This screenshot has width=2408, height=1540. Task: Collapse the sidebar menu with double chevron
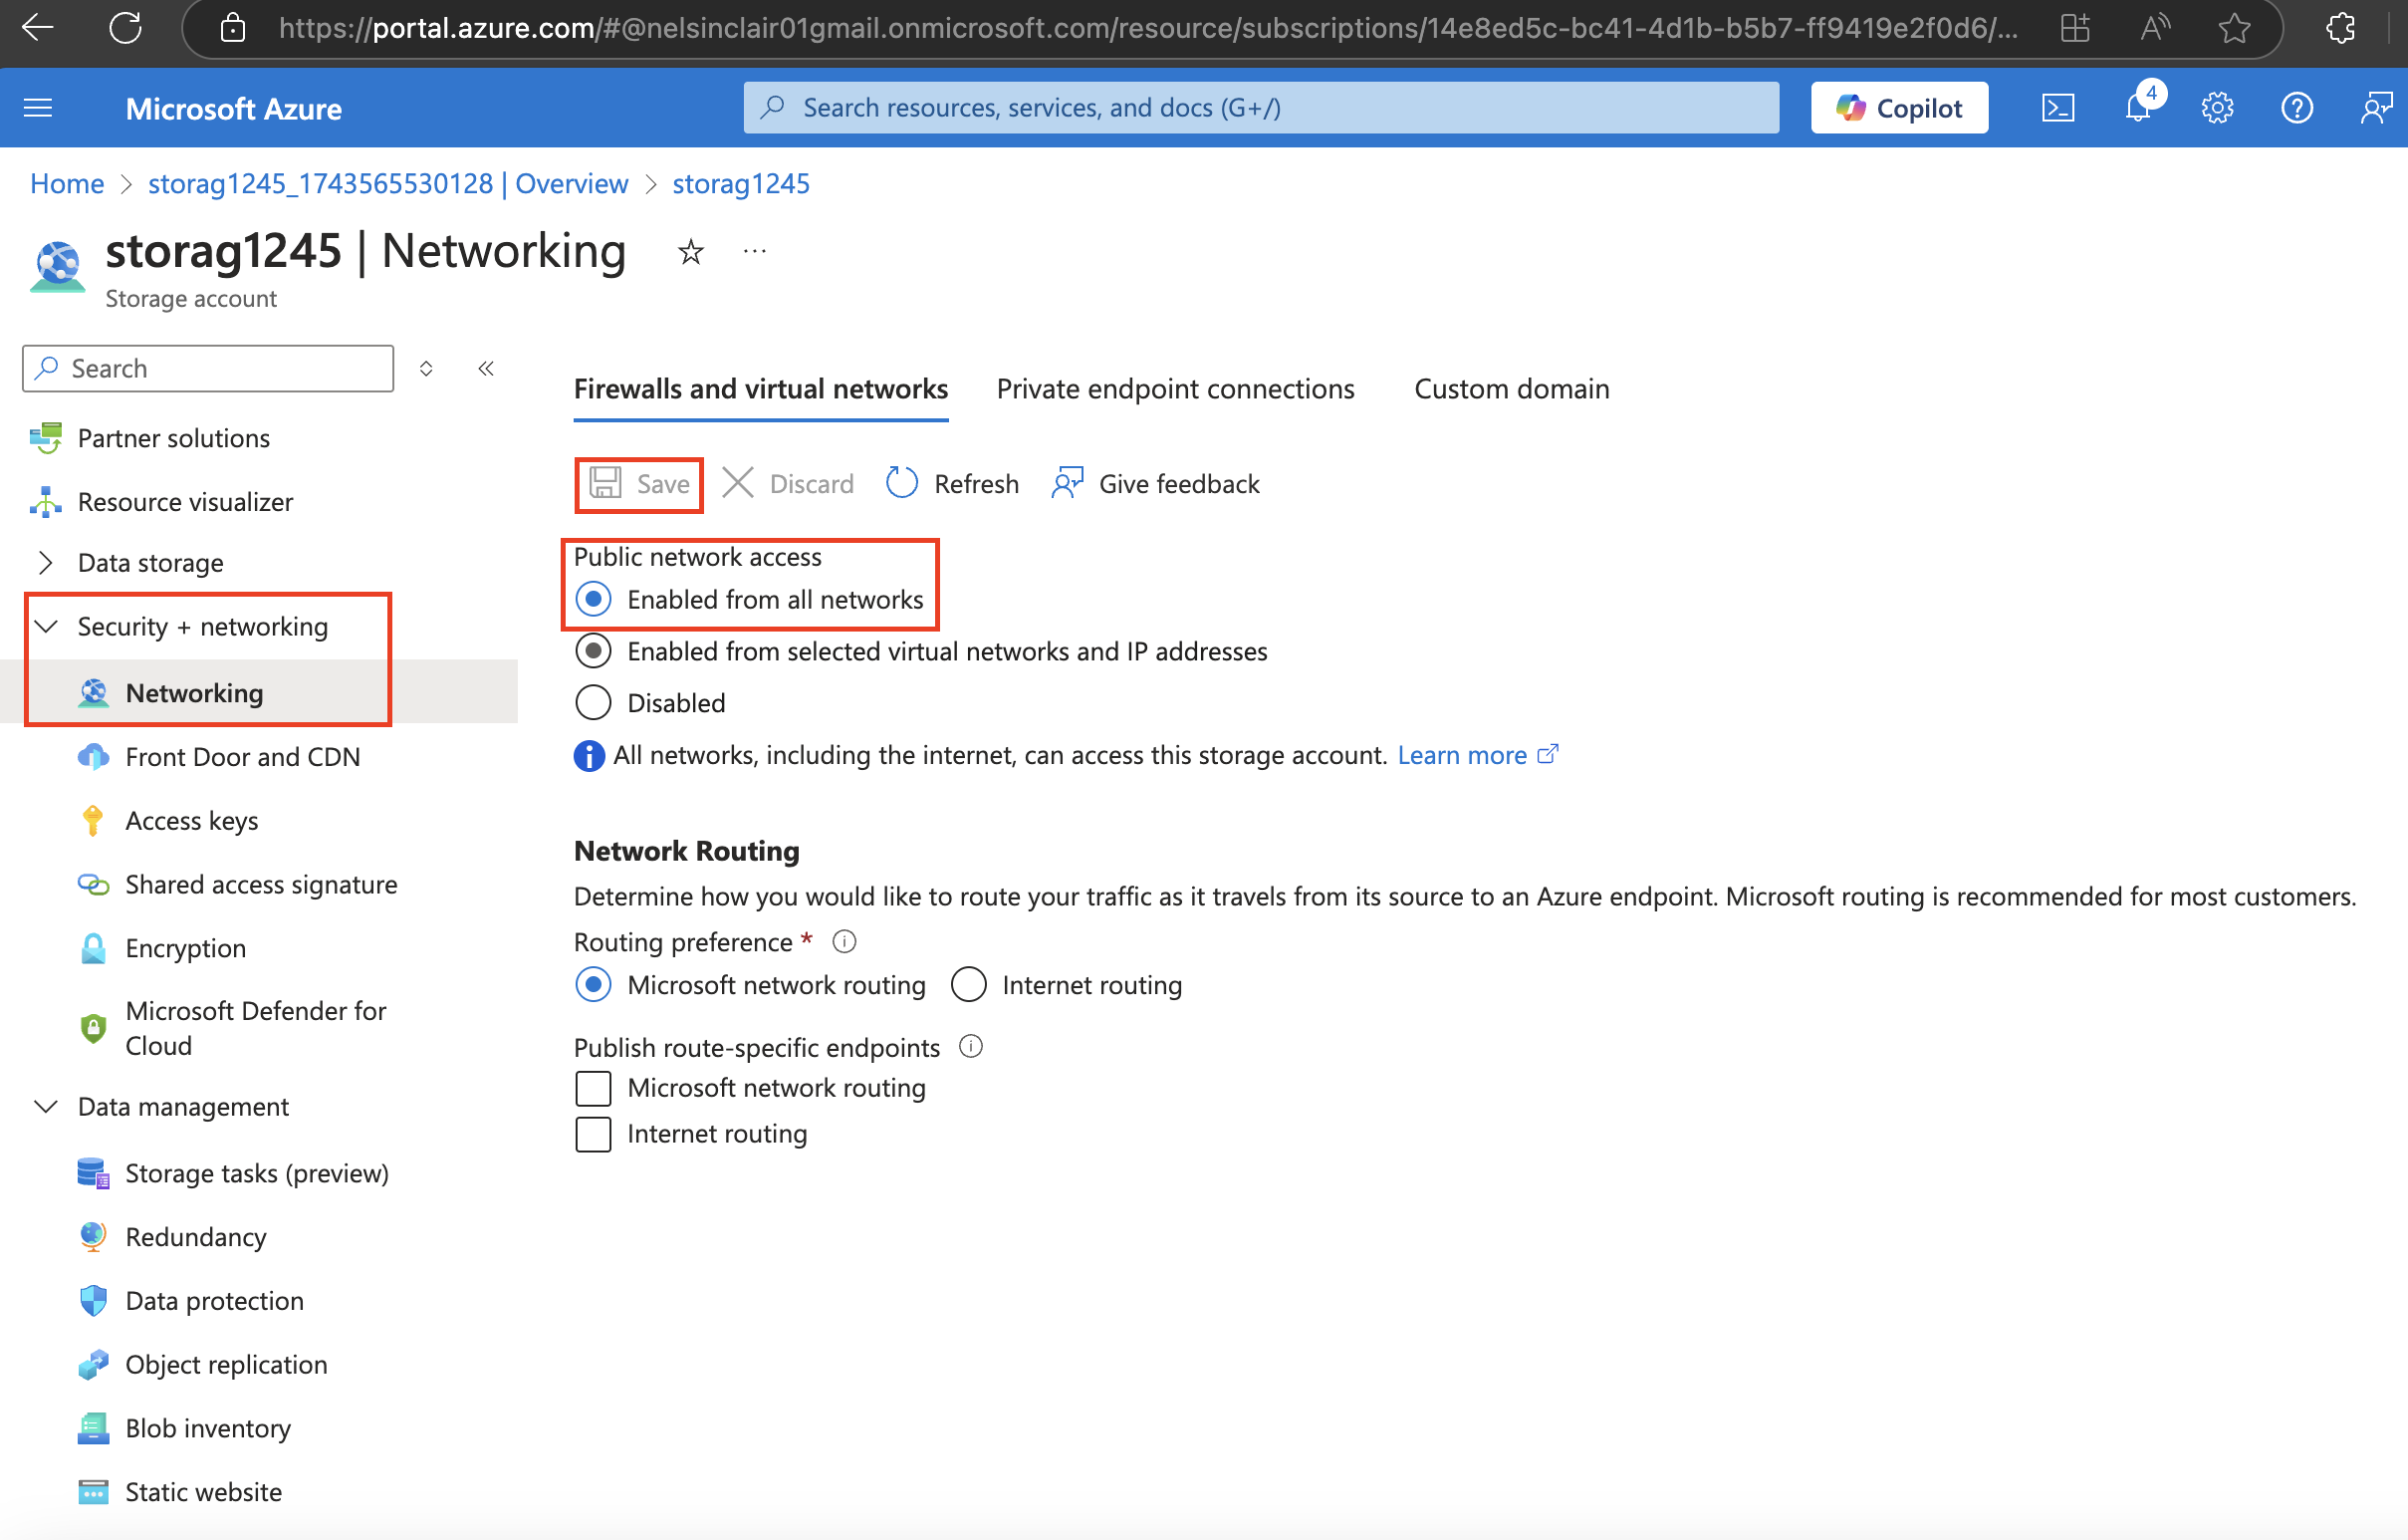pos(486,369)
